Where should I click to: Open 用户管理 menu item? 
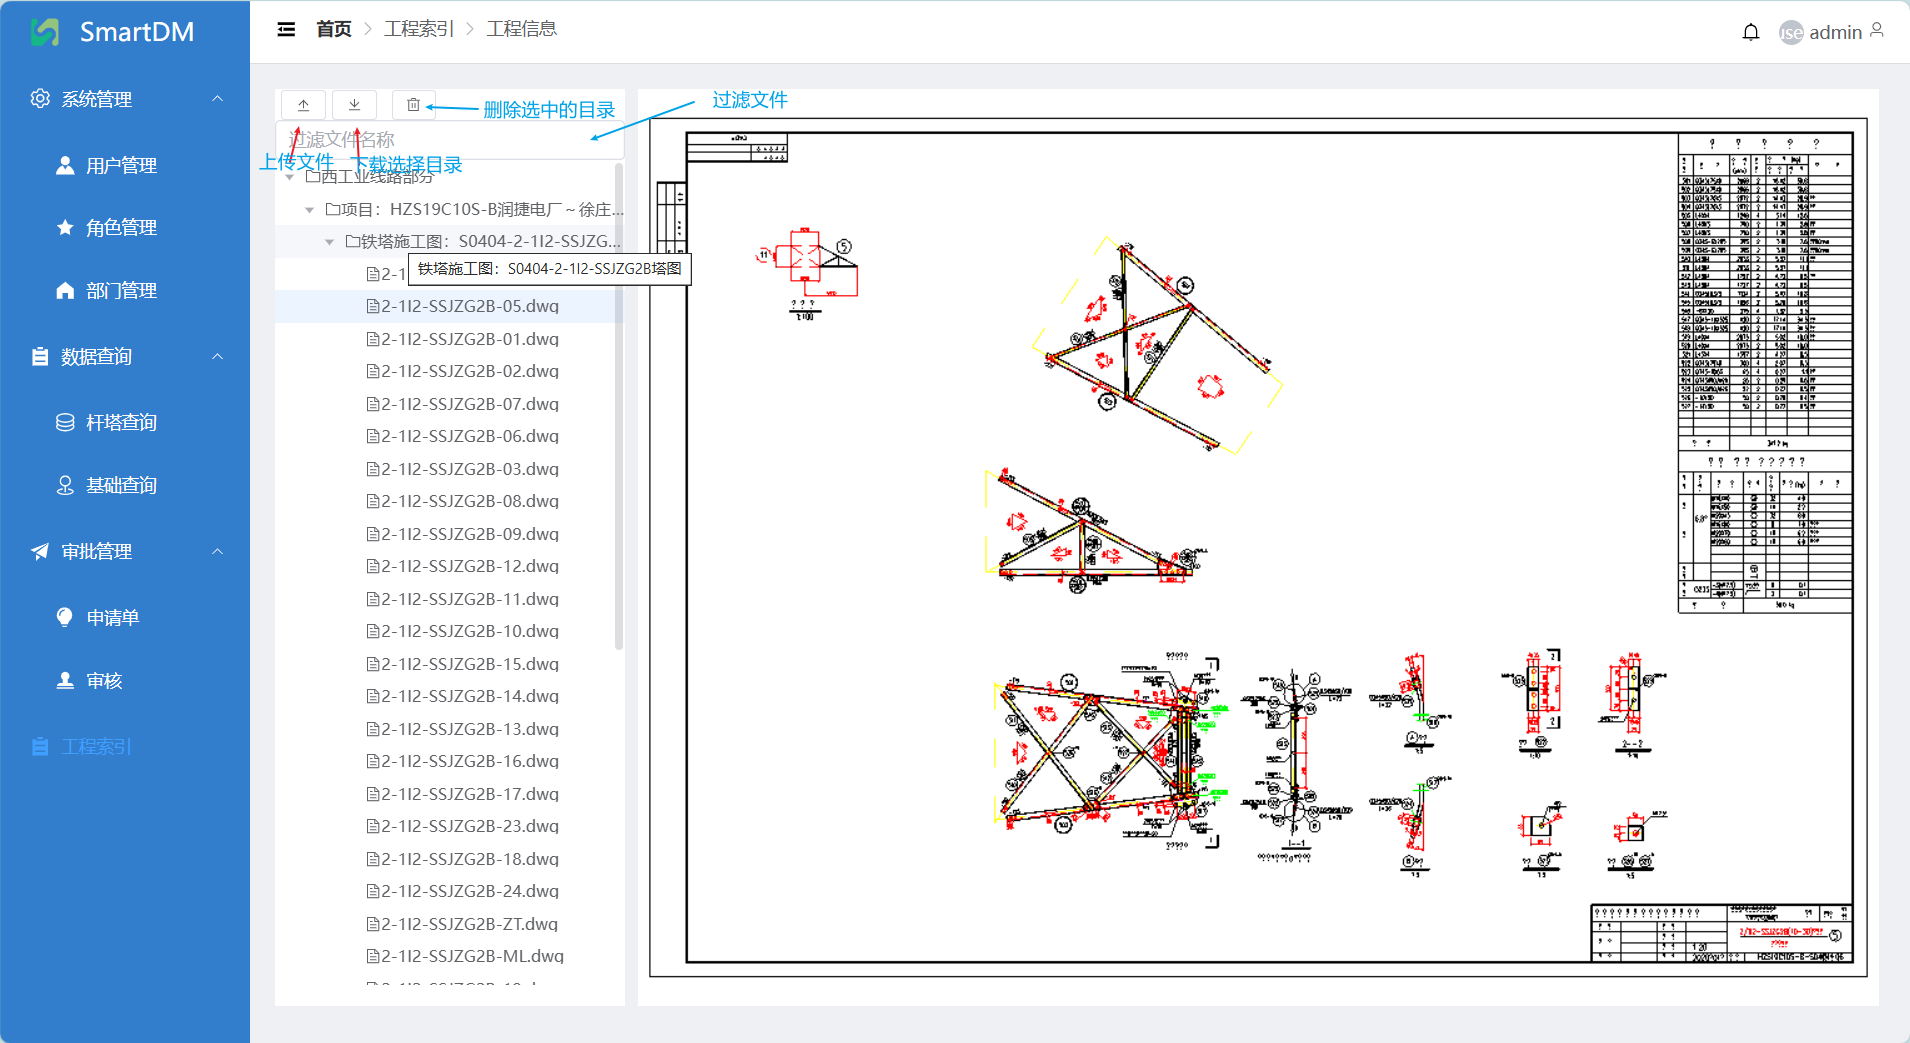point(125,165)
